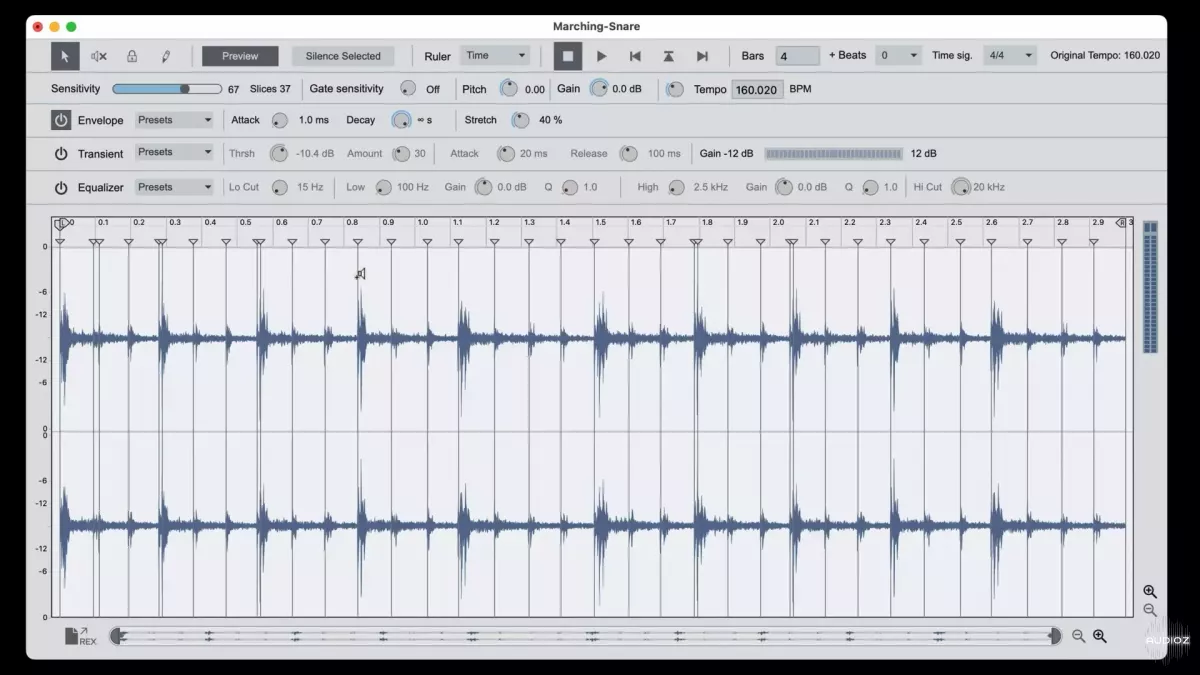Click the Transient gain reduction meter

(833, 154)
